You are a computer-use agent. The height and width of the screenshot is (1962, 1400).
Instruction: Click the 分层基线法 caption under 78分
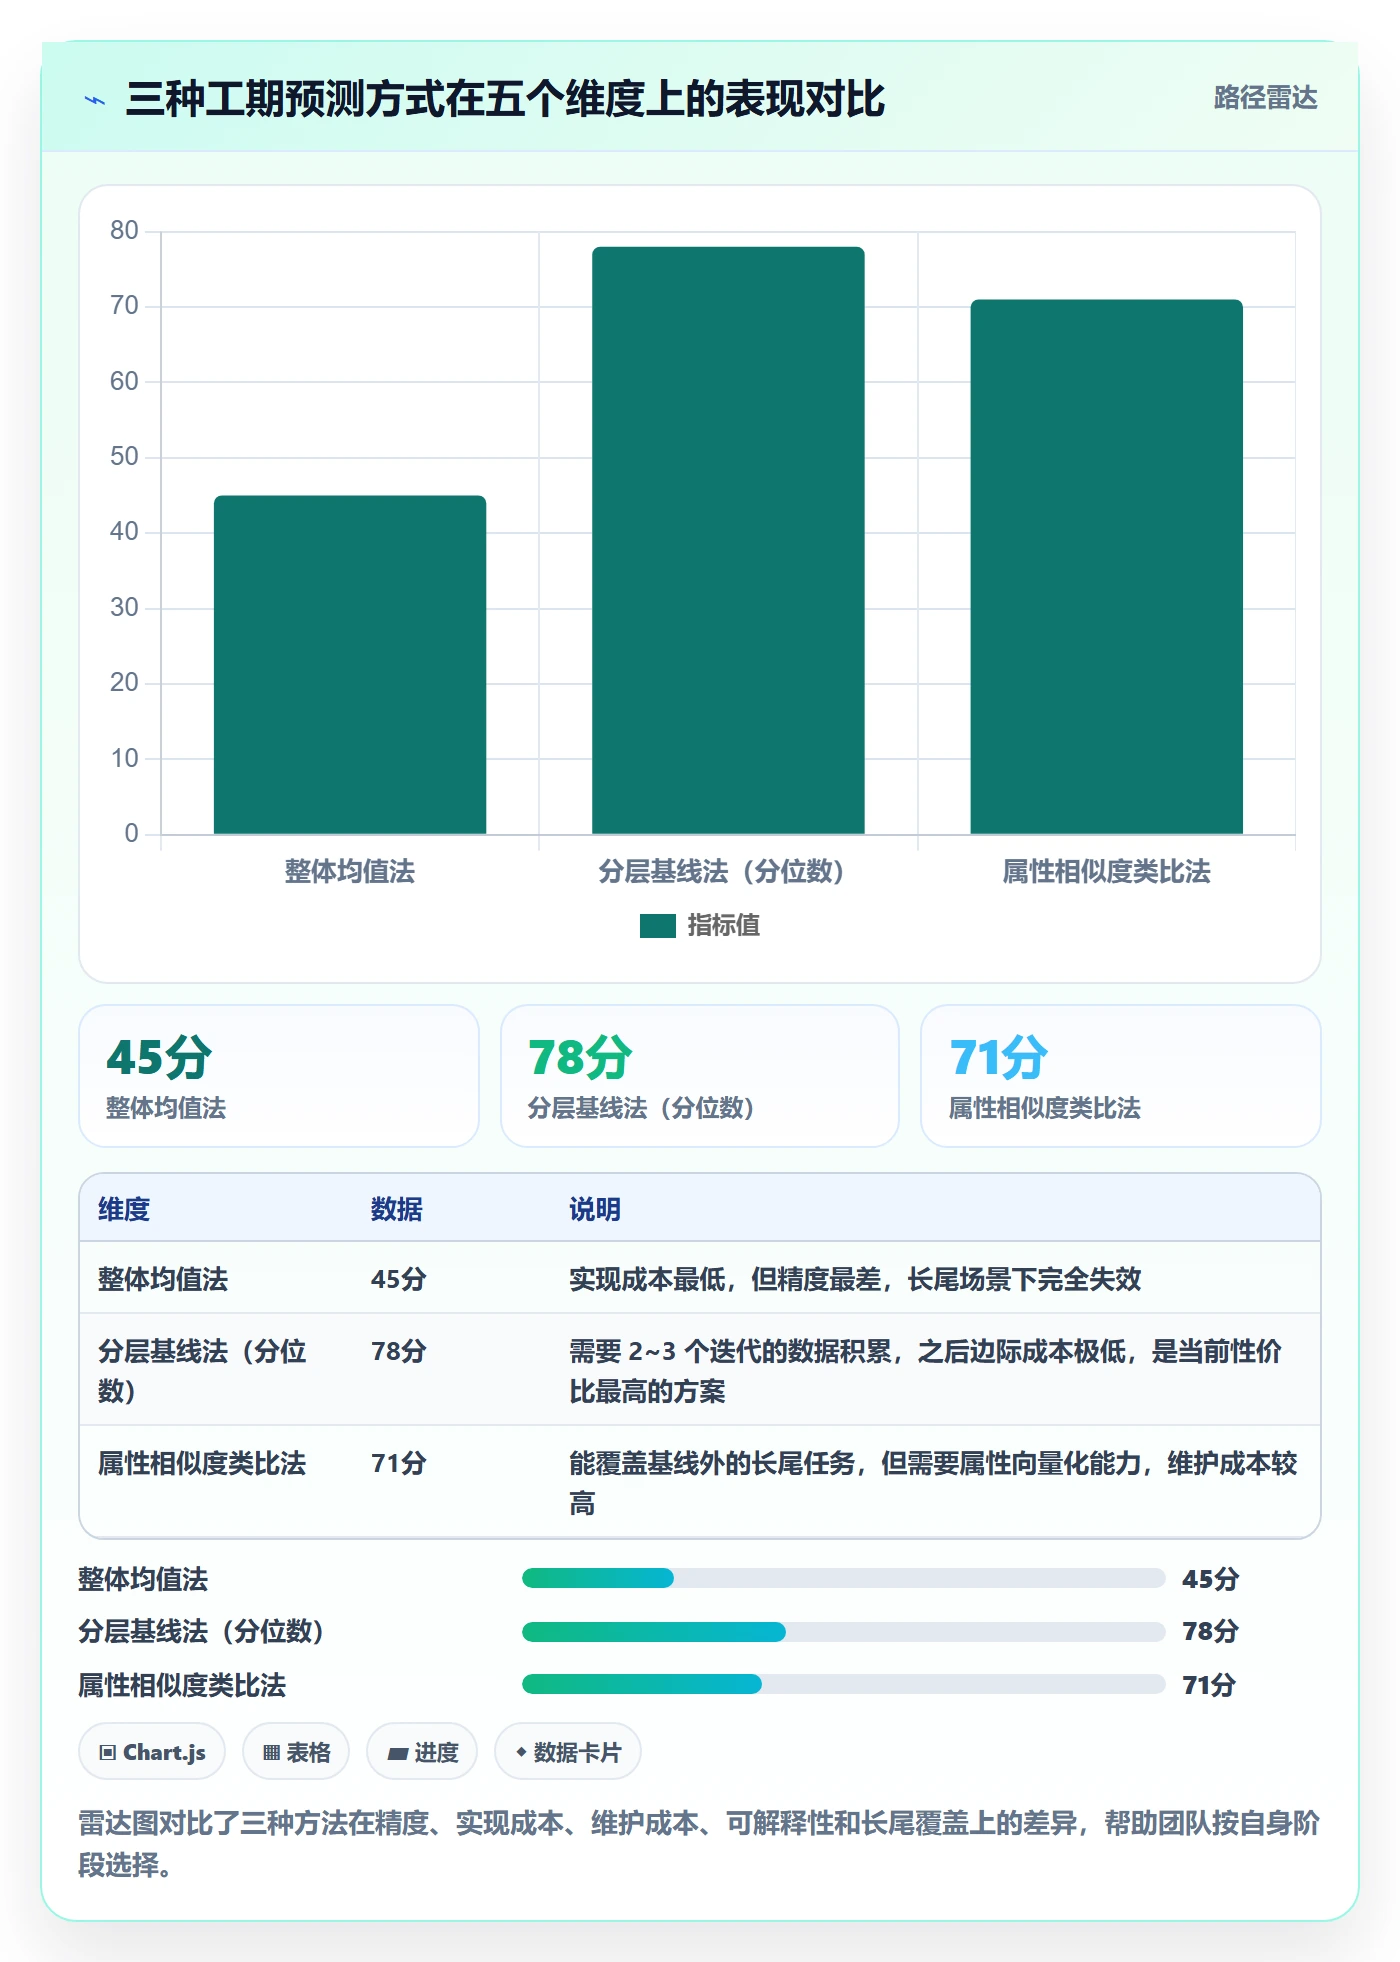pyautogui.click(x=641, y=1108)
